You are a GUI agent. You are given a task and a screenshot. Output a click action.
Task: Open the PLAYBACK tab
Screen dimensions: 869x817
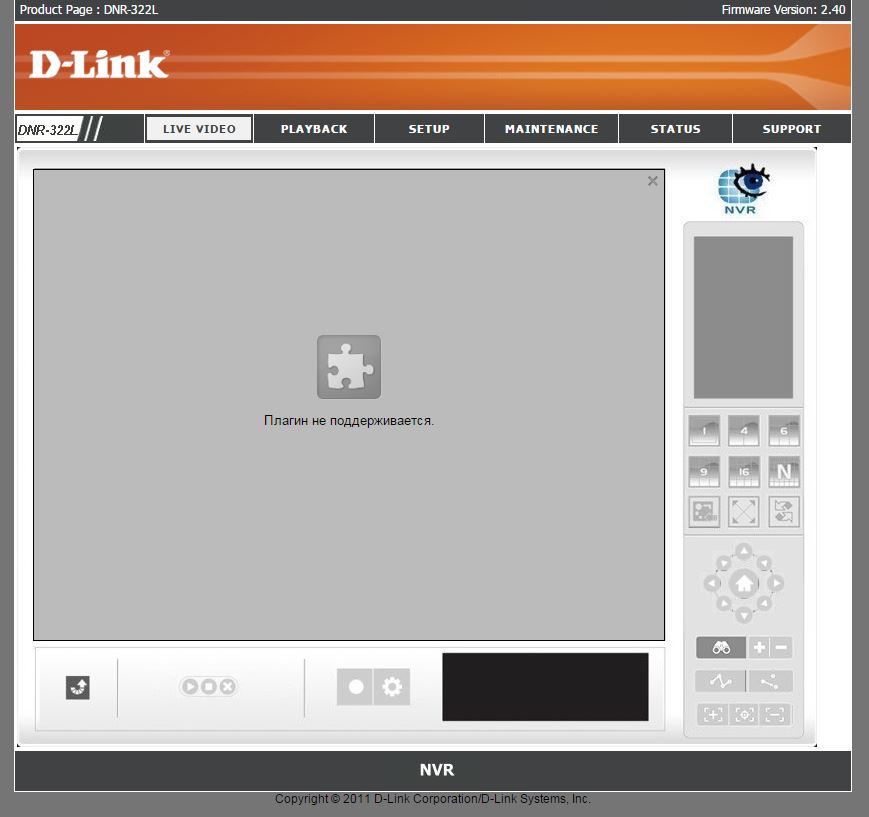(314, 129)
